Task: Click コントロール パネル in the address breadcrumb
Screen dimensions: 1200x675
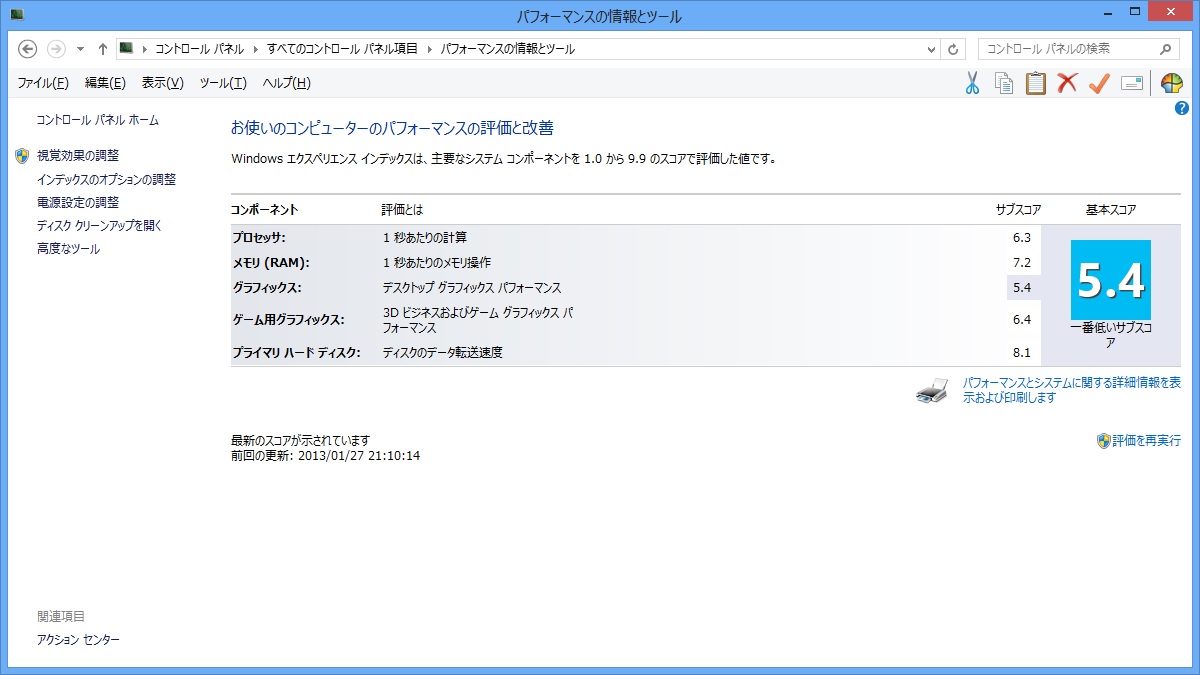Action: click(199, 48)
